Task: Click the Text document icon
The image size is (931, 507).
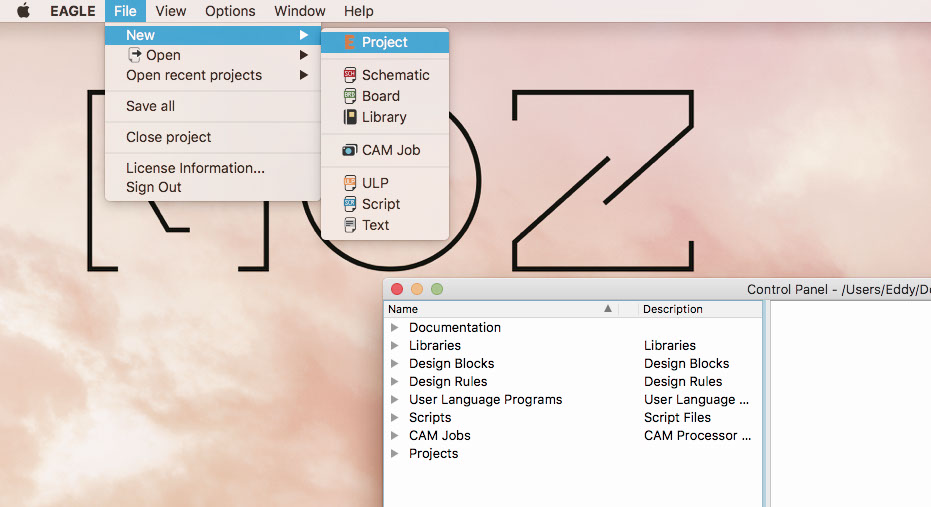Action: point(350,225)
